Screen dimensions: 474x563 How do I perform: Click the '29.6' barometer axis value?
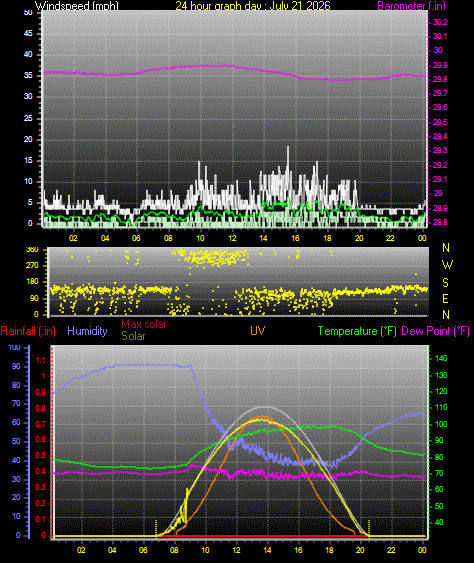pos(440,107)
